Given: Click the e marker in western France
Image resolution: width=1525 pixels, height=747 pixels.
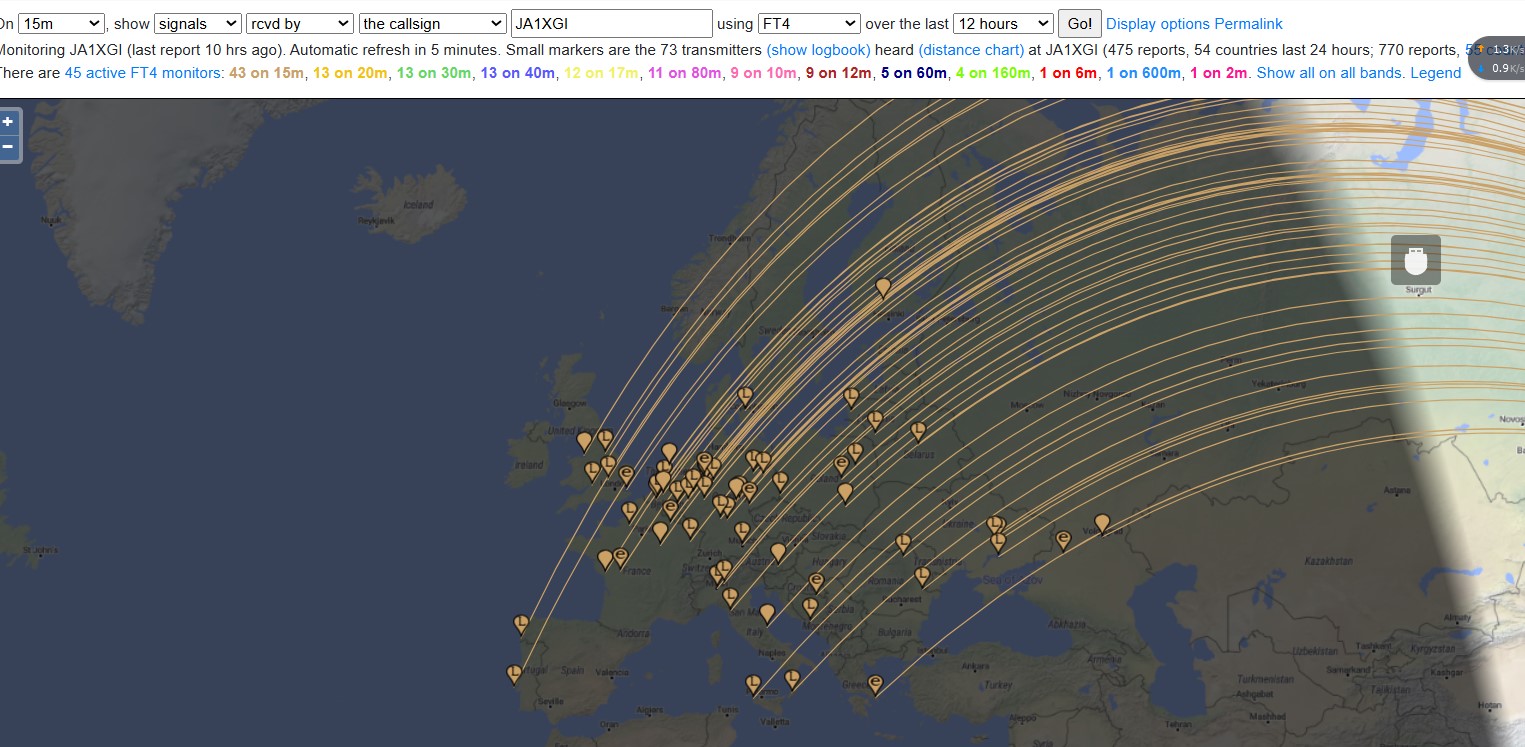Looking at the screenshot, I should coord(620,557).
